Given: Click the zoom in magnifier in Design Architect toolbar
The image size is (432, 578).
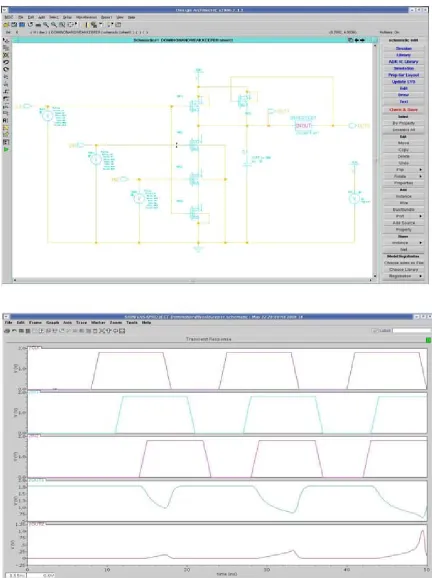Looking at the screenshot, I should click(x=46, y=25).
